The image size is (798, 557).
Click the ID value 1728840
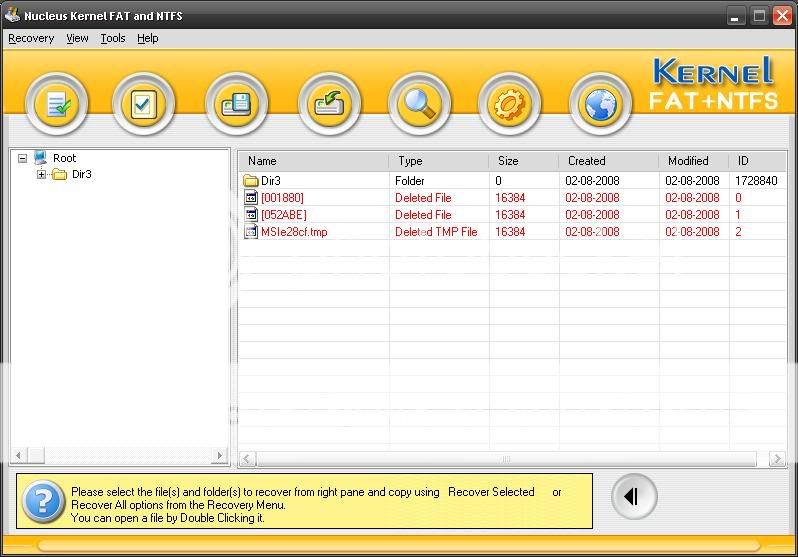point(756,181)
